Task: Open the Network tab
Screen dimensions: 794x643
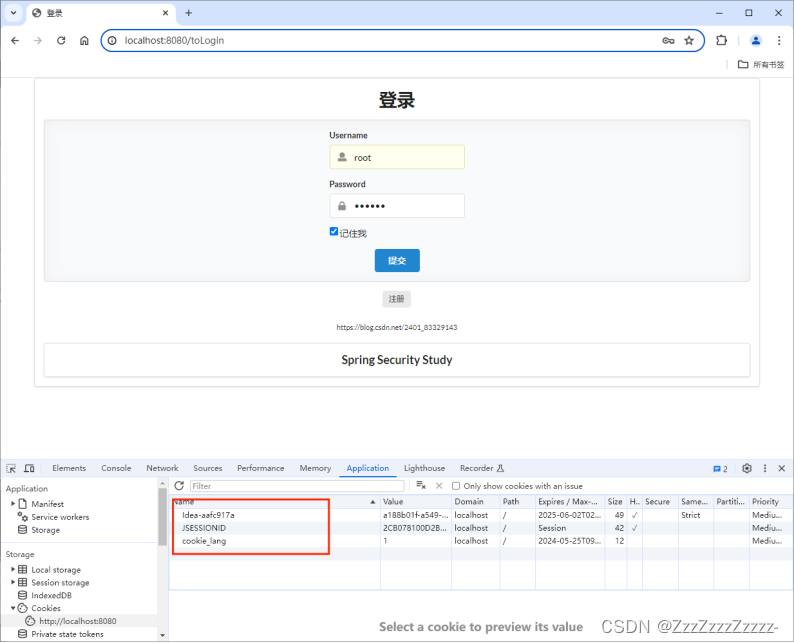Action: click(162, 468)
